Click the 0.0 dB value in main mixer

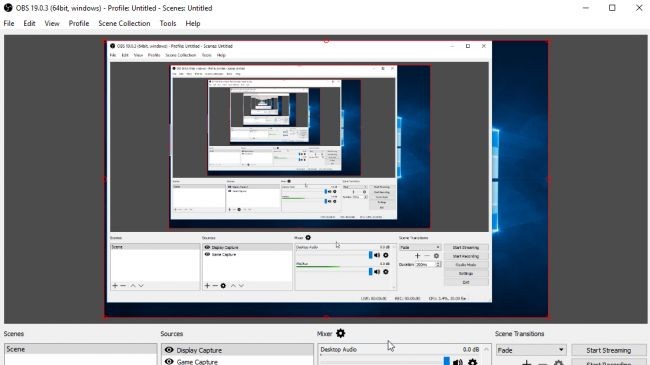[x=471, y=350]
